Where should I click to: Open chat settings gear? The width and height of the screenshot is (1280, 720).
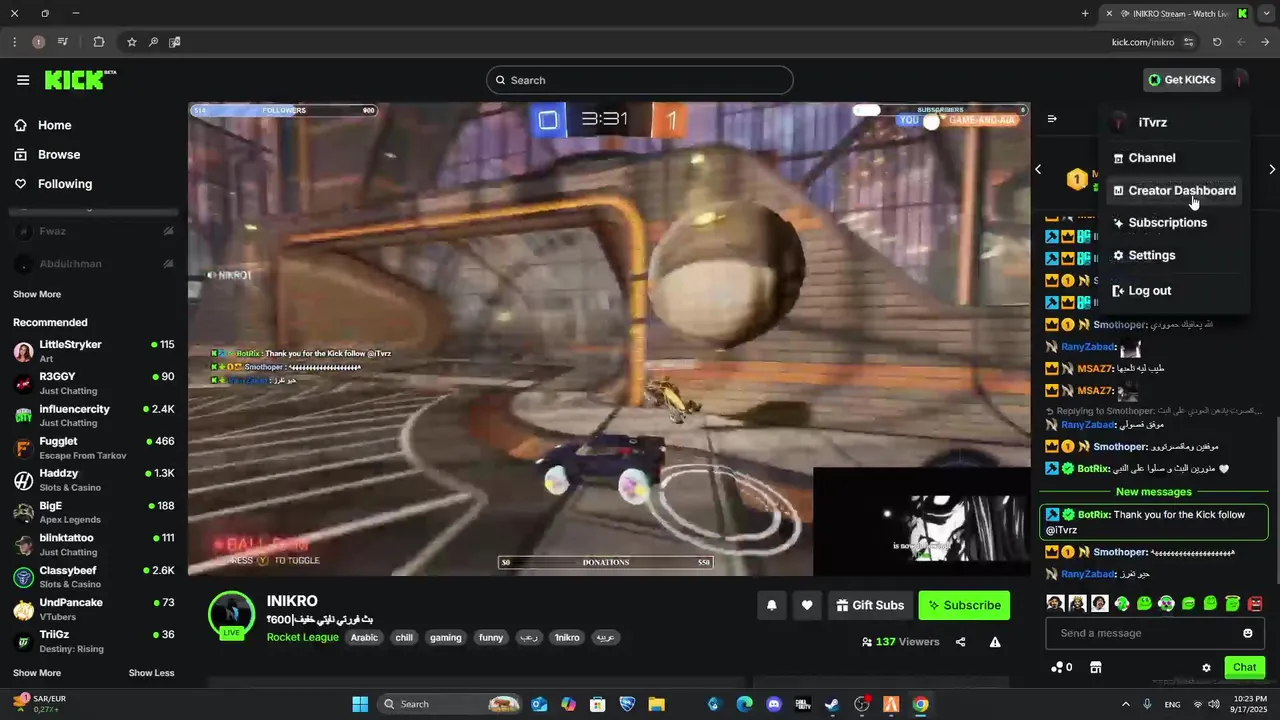coord(1206,667)
